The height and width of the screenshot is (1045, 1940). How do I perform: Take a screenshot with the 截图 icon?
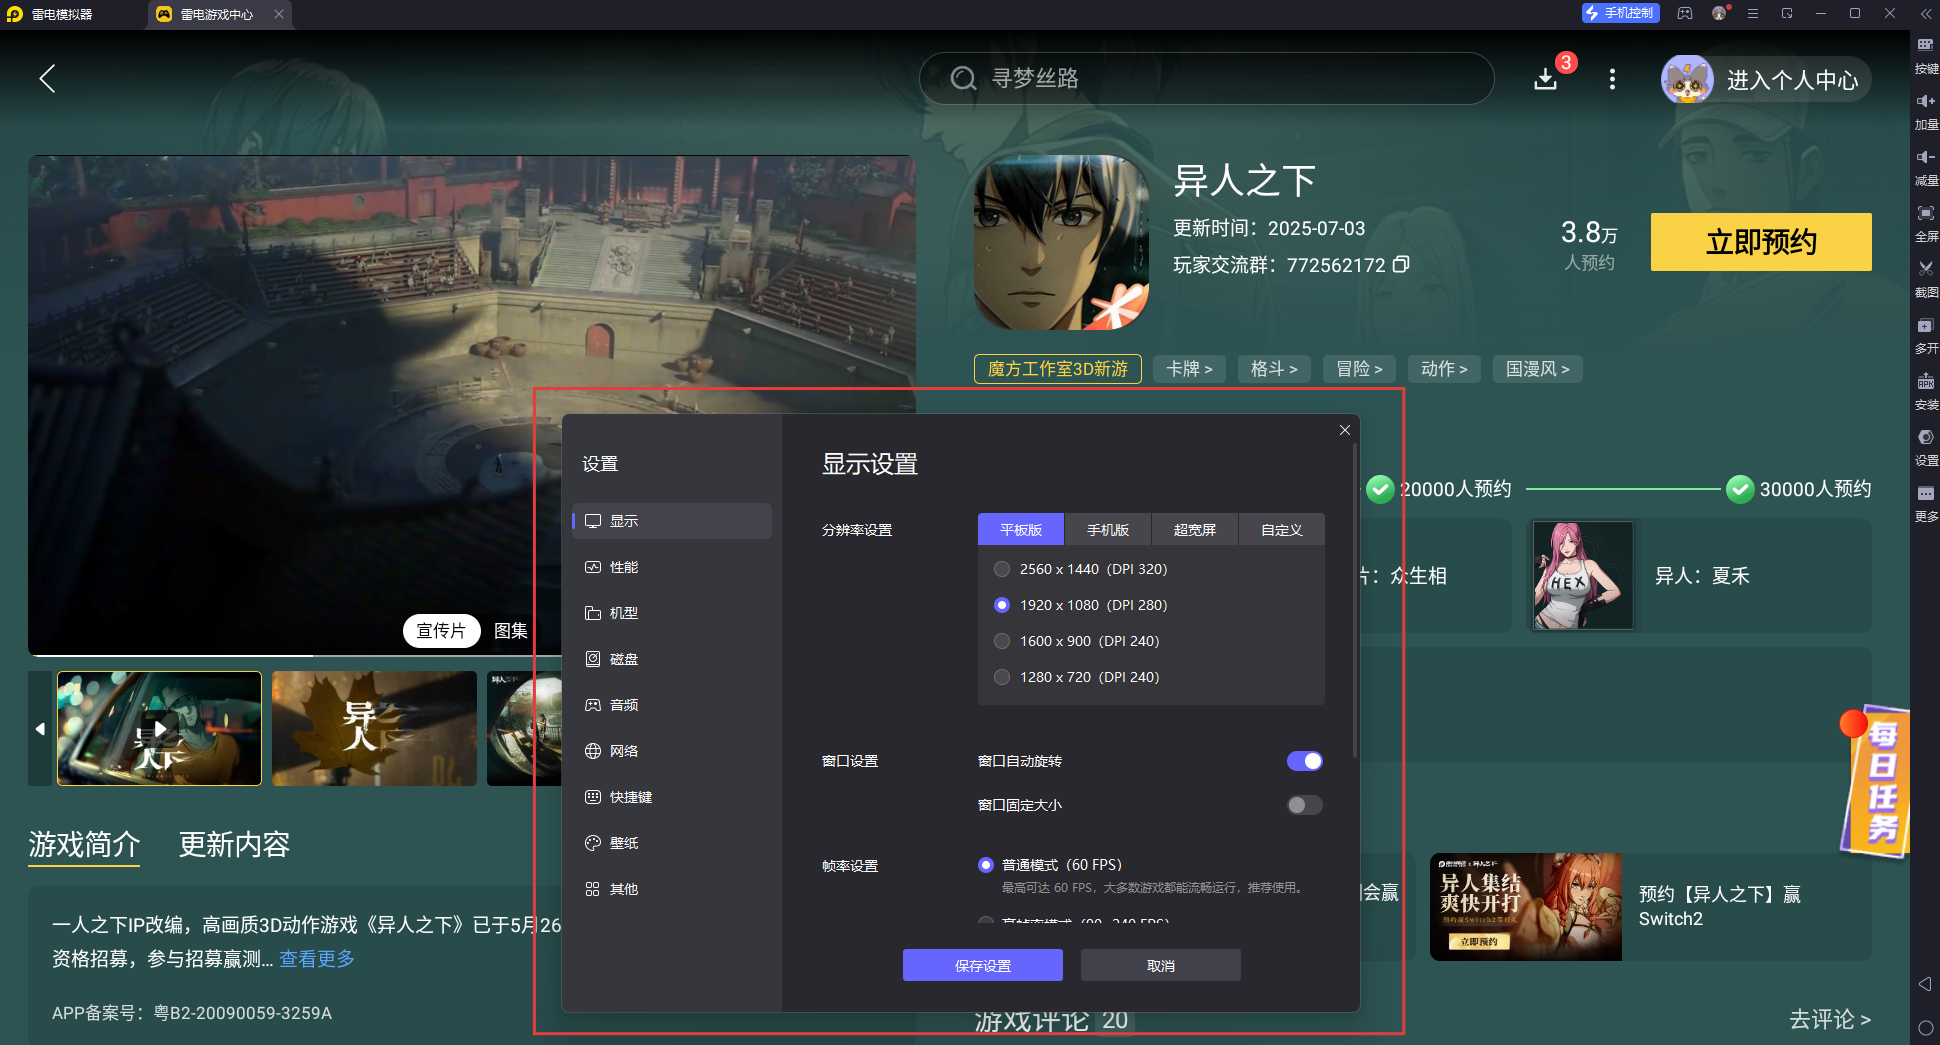click(x=1926, y=279)
